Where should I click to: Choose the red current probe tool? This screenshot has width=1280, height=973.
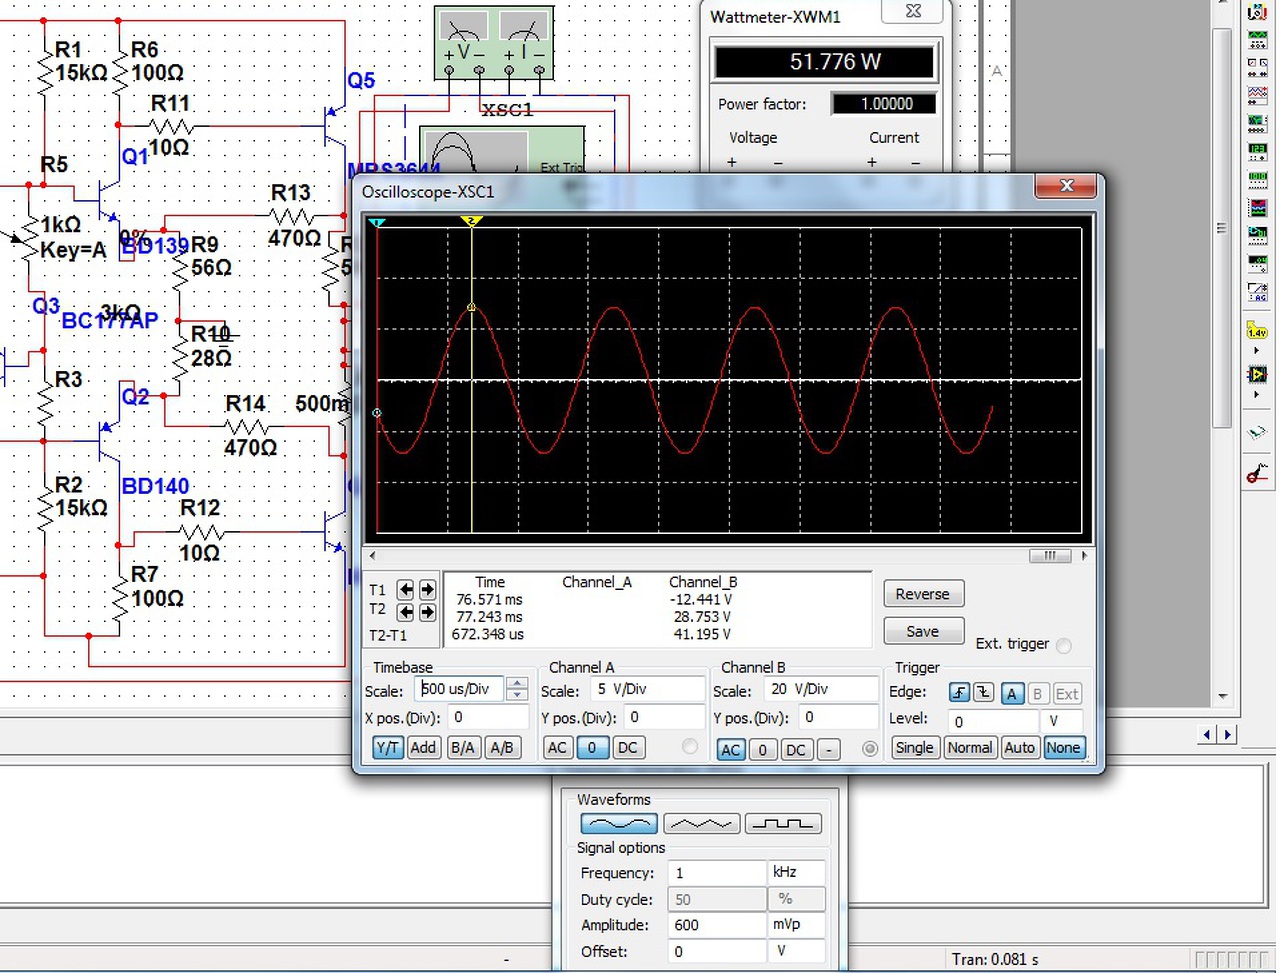1257,474
